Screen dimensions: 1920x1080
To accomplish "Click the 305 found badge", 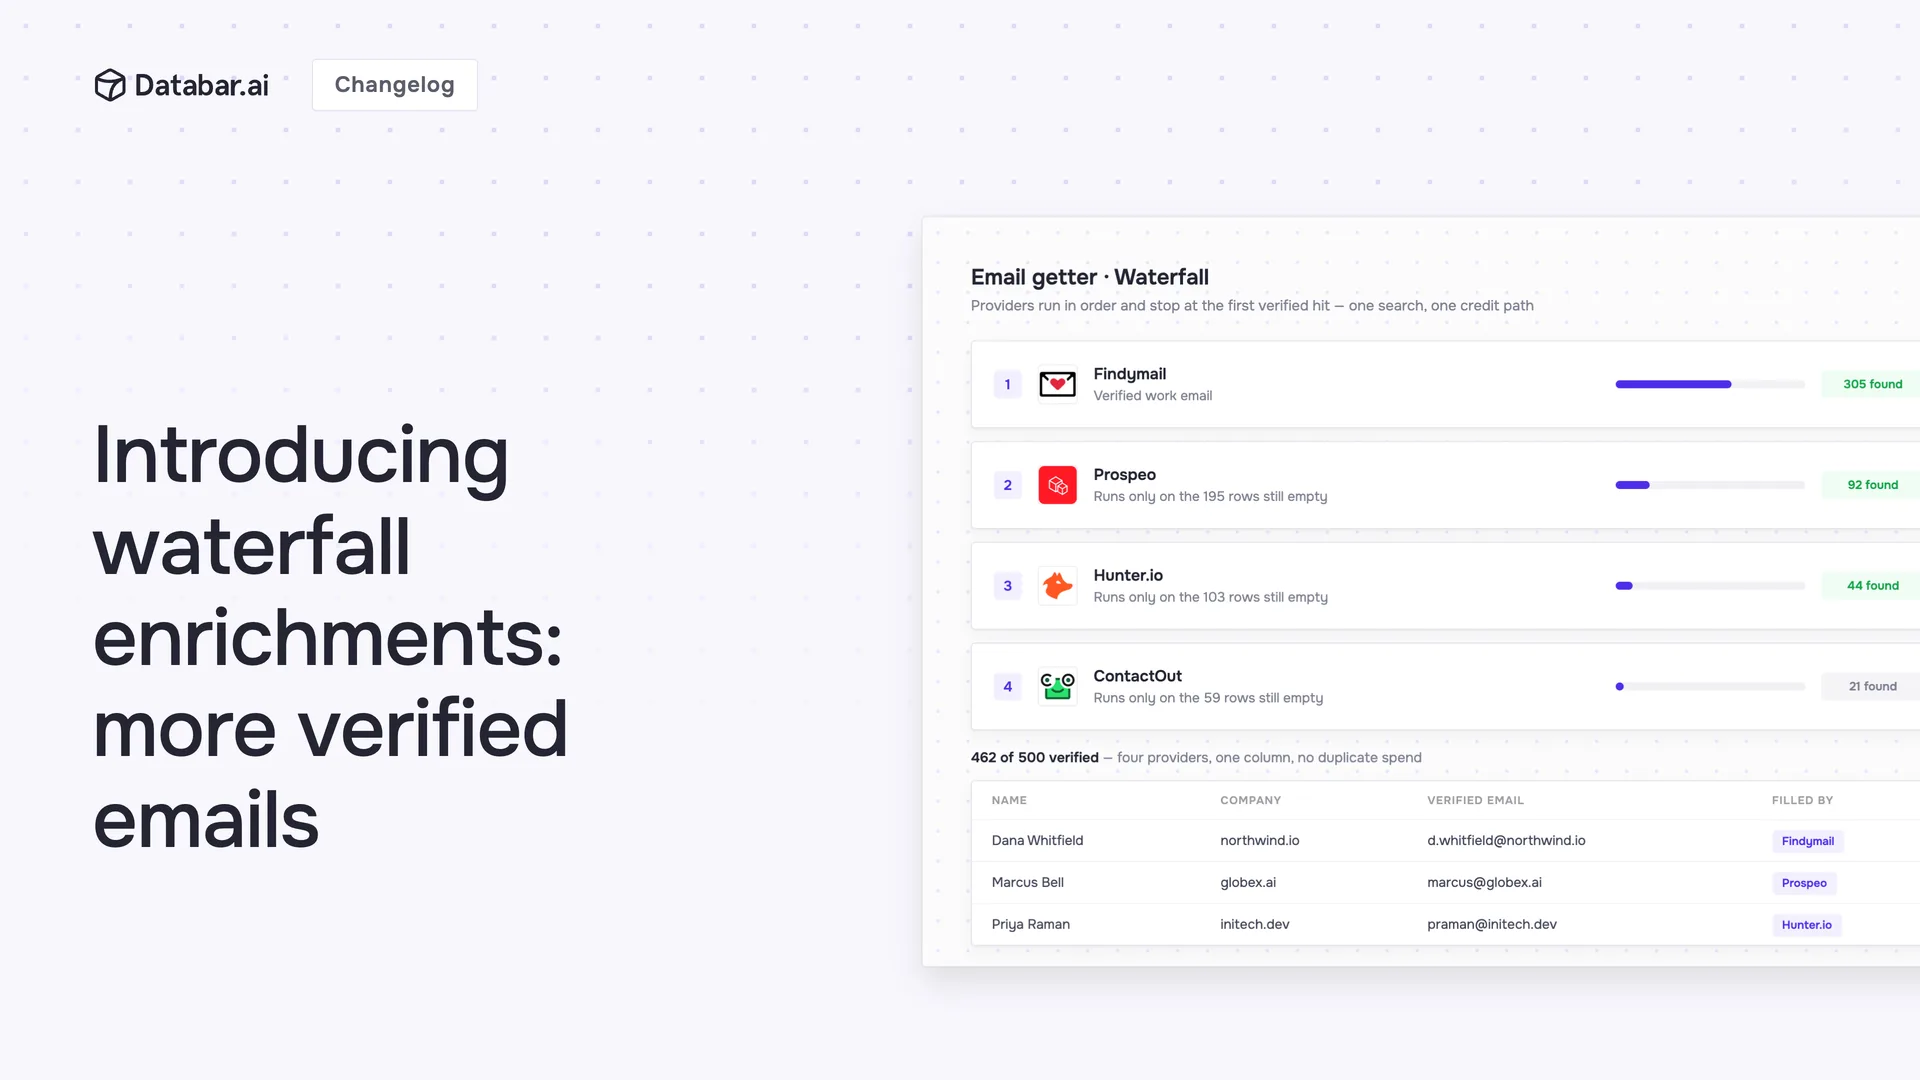I will (1872, 384).
